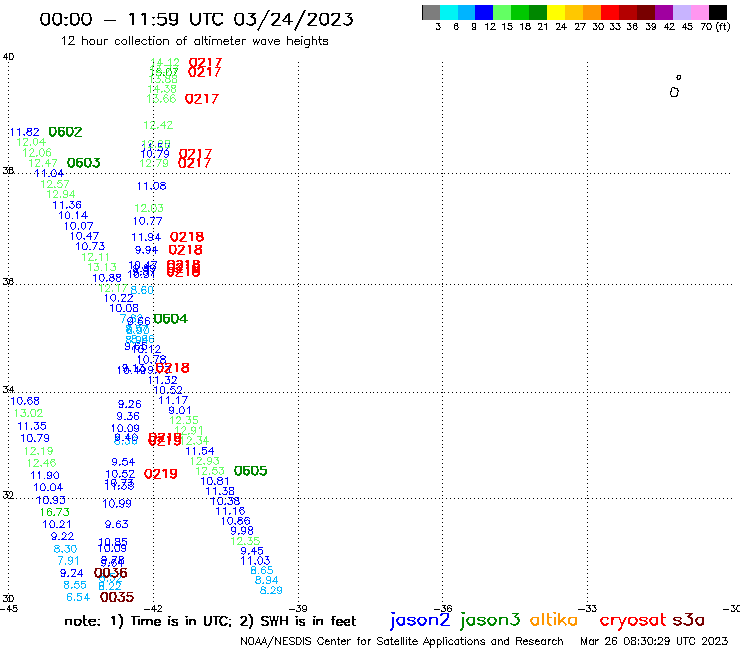This screenshot has height=650, width=740.
Task: Click the black legend swatch
Action: (x=717, y=12)
